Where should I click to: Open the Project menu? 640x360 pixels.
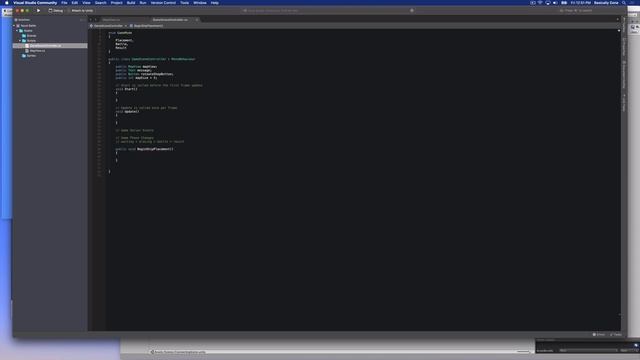(116, 2)
